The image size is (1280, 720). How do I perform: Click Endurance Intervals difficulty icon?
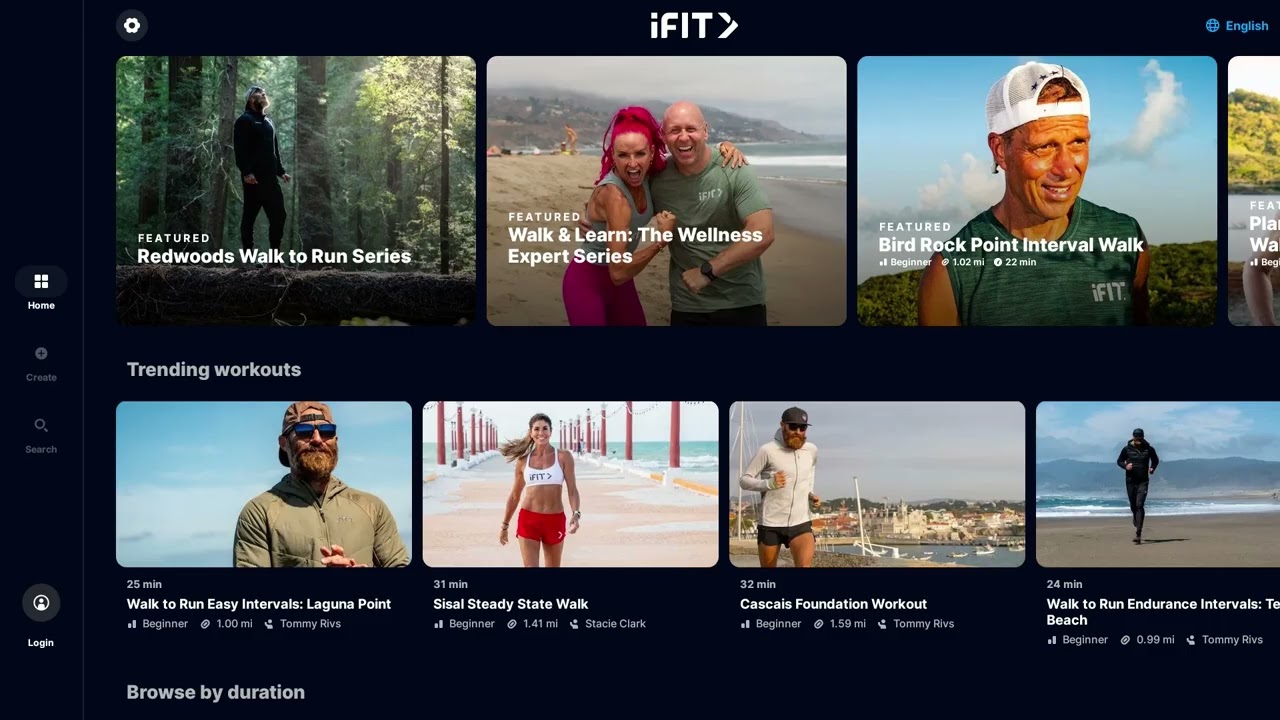(x=1052, y=640)
